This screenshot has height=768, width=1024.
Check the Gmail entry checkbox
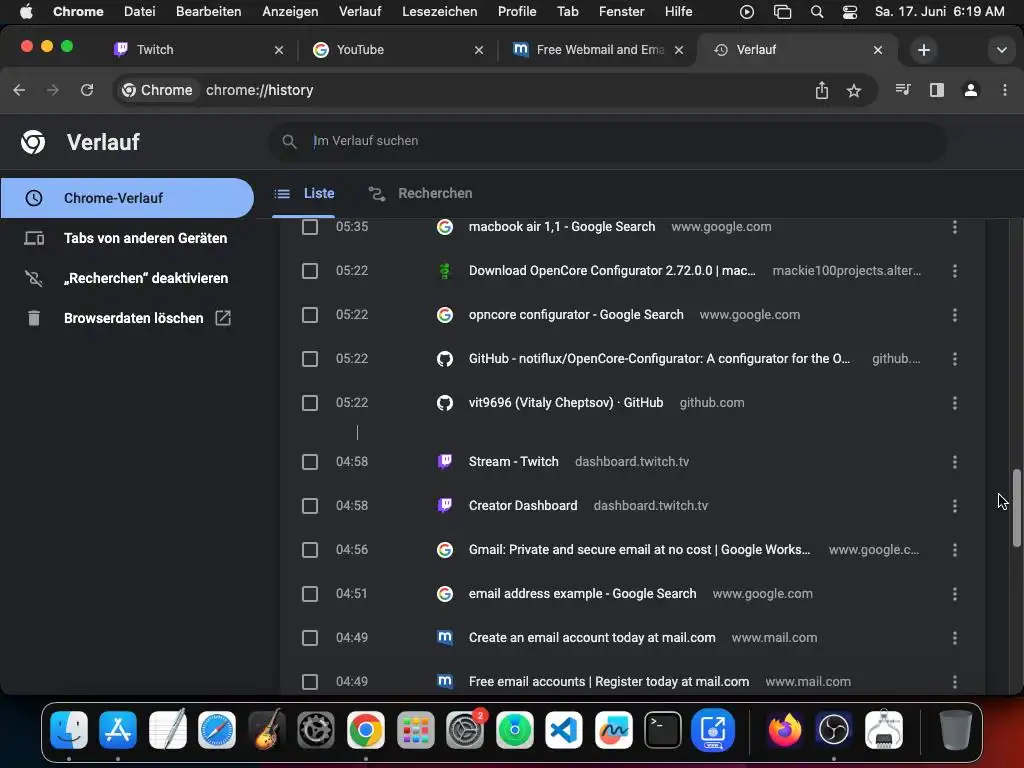coord(310,550)
